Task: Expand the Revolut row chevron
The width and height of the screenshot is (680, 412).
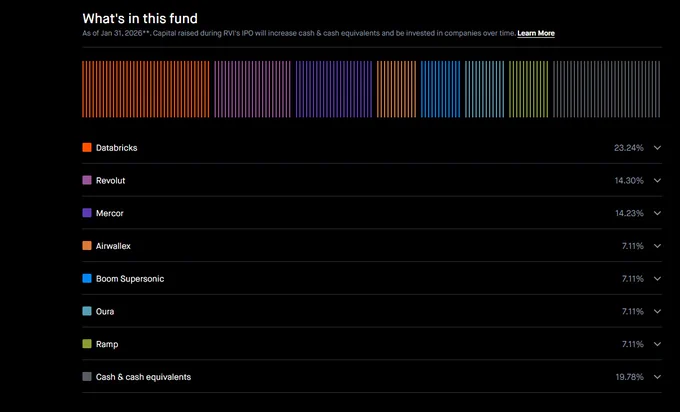Action: pyautogui.click(x=657, y=180)
